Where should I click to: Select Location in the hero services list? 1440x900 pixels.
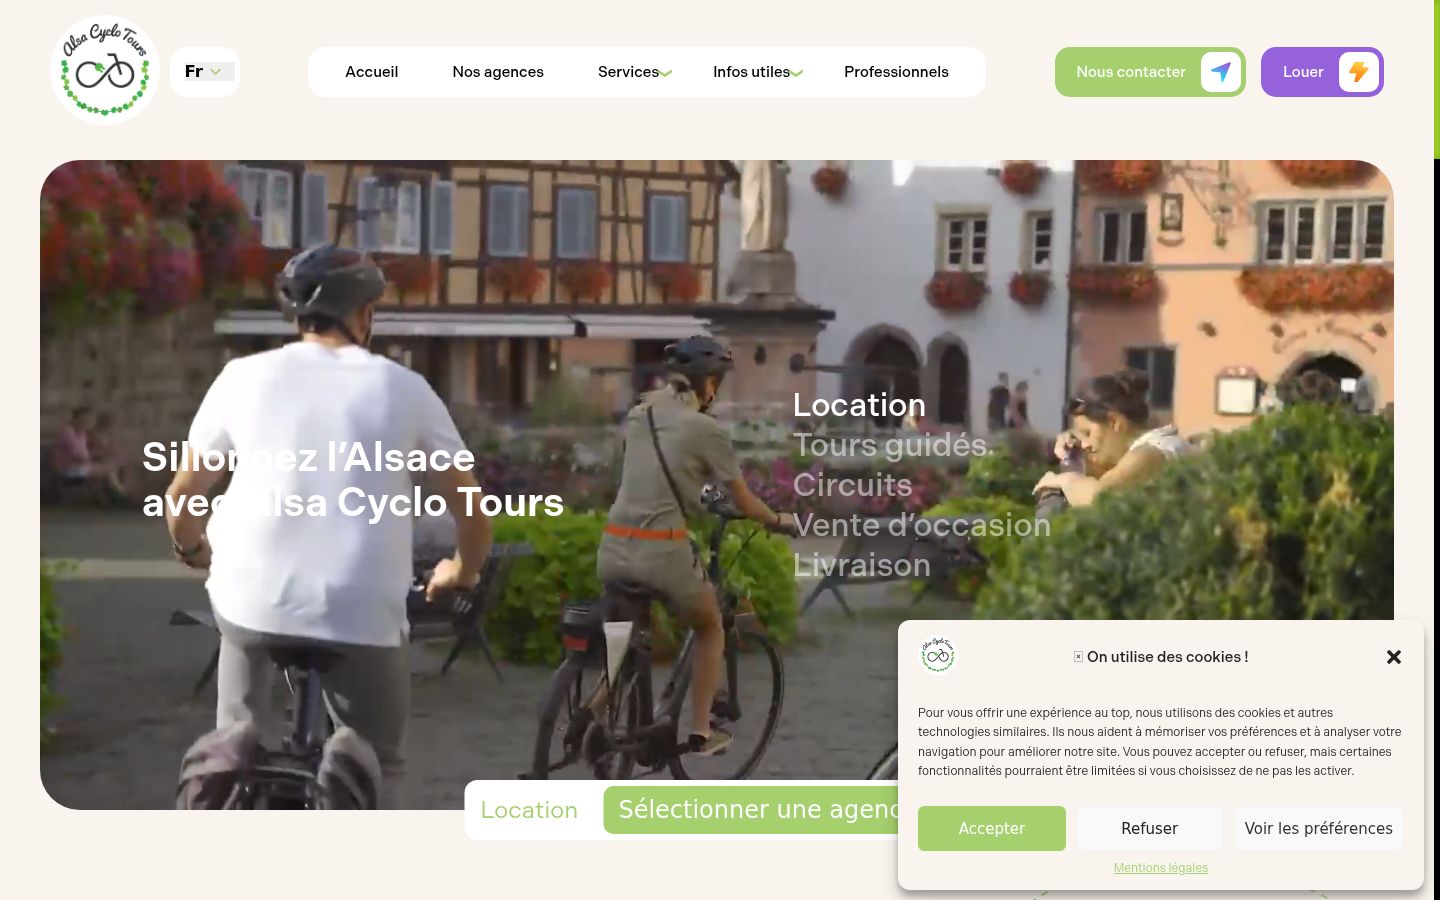(x=859, y=405)
